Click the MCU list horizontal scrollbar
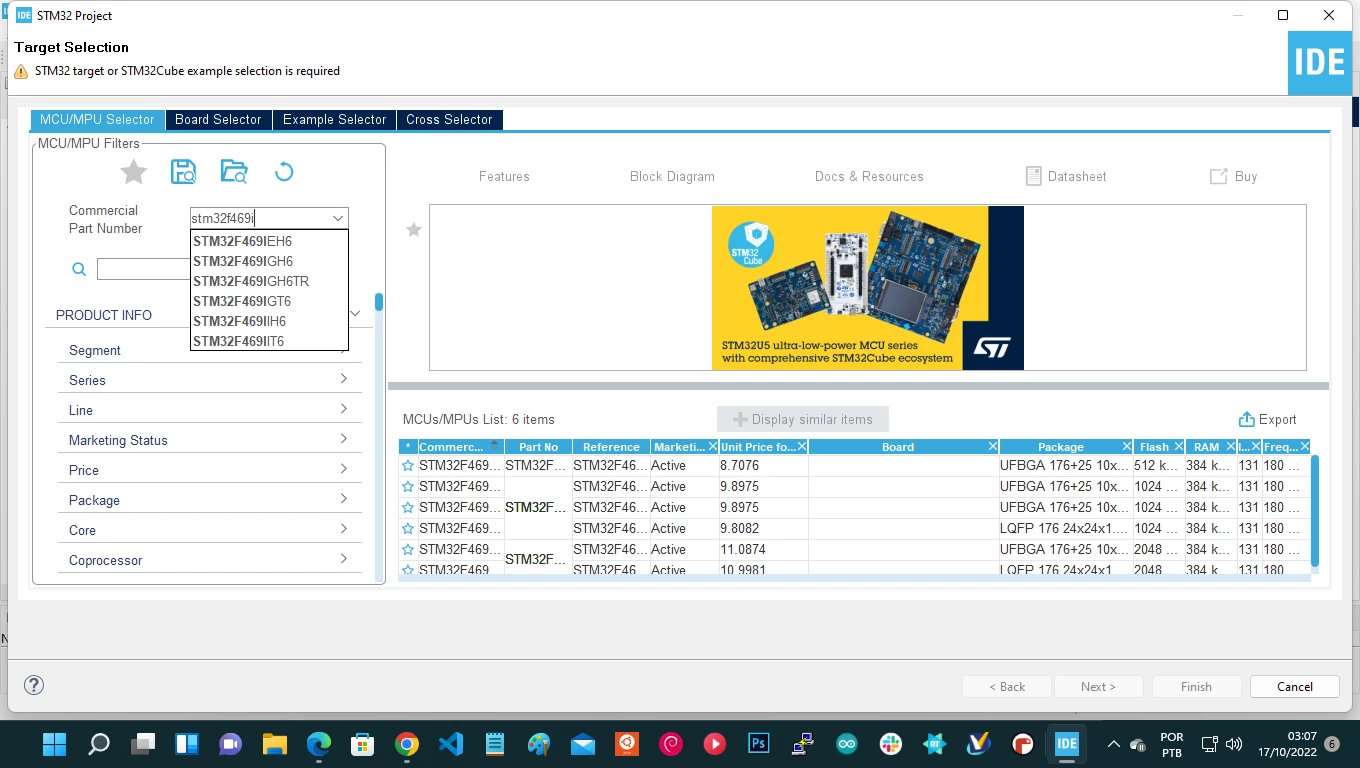1360x768 pixels. pyautogui.click(x=854, y=578)
